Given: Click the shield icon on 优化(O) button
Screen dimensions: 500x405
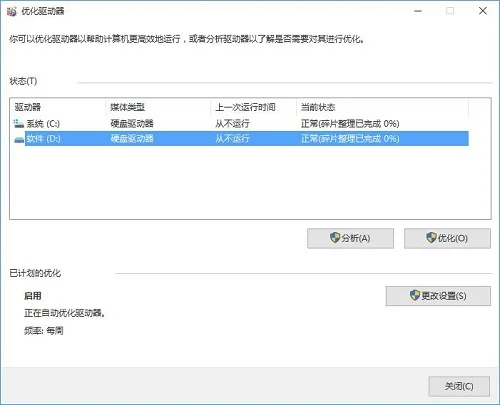Looking at the screenshot, I should tap(431, 238).
